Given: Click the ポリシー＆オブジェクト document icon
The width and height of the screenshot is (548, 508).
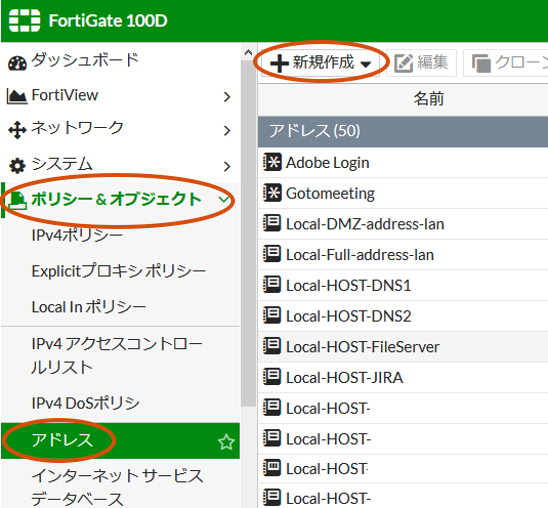Looking at the screenshot, I should (x=17, y=201).
